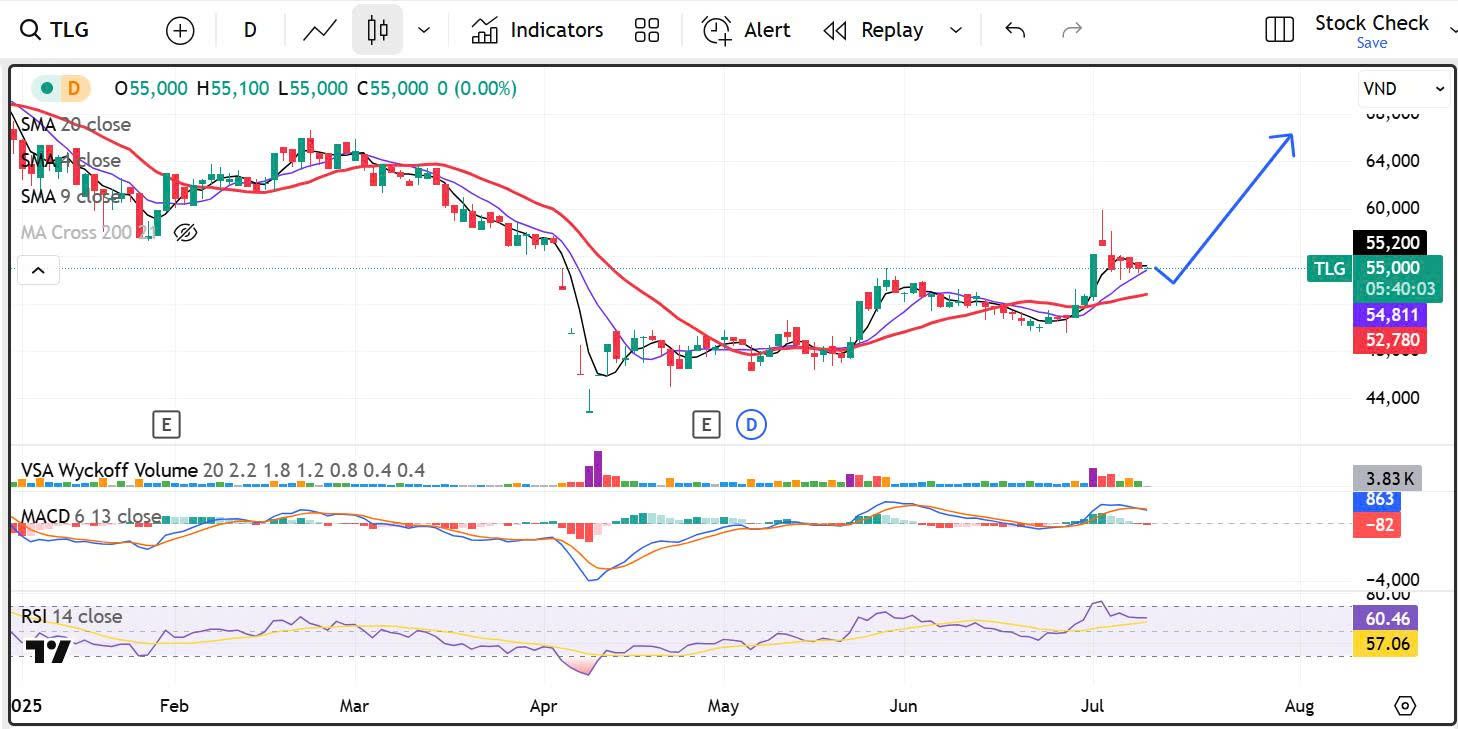
Task: Change the D timeframe interval
Action: pos(250,30)
